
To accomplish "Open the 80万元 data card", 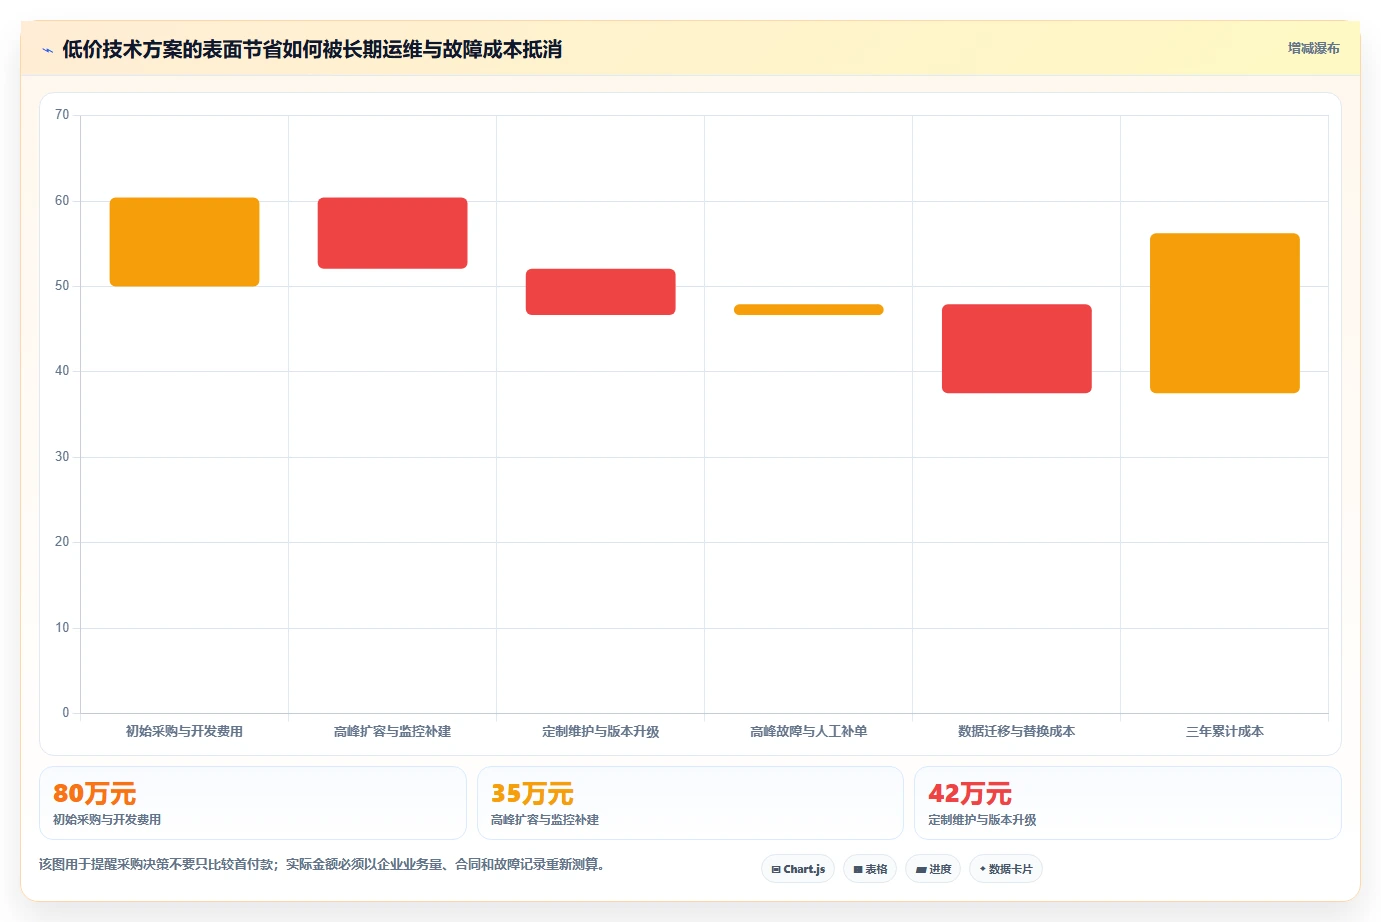I will pos(253,803).
